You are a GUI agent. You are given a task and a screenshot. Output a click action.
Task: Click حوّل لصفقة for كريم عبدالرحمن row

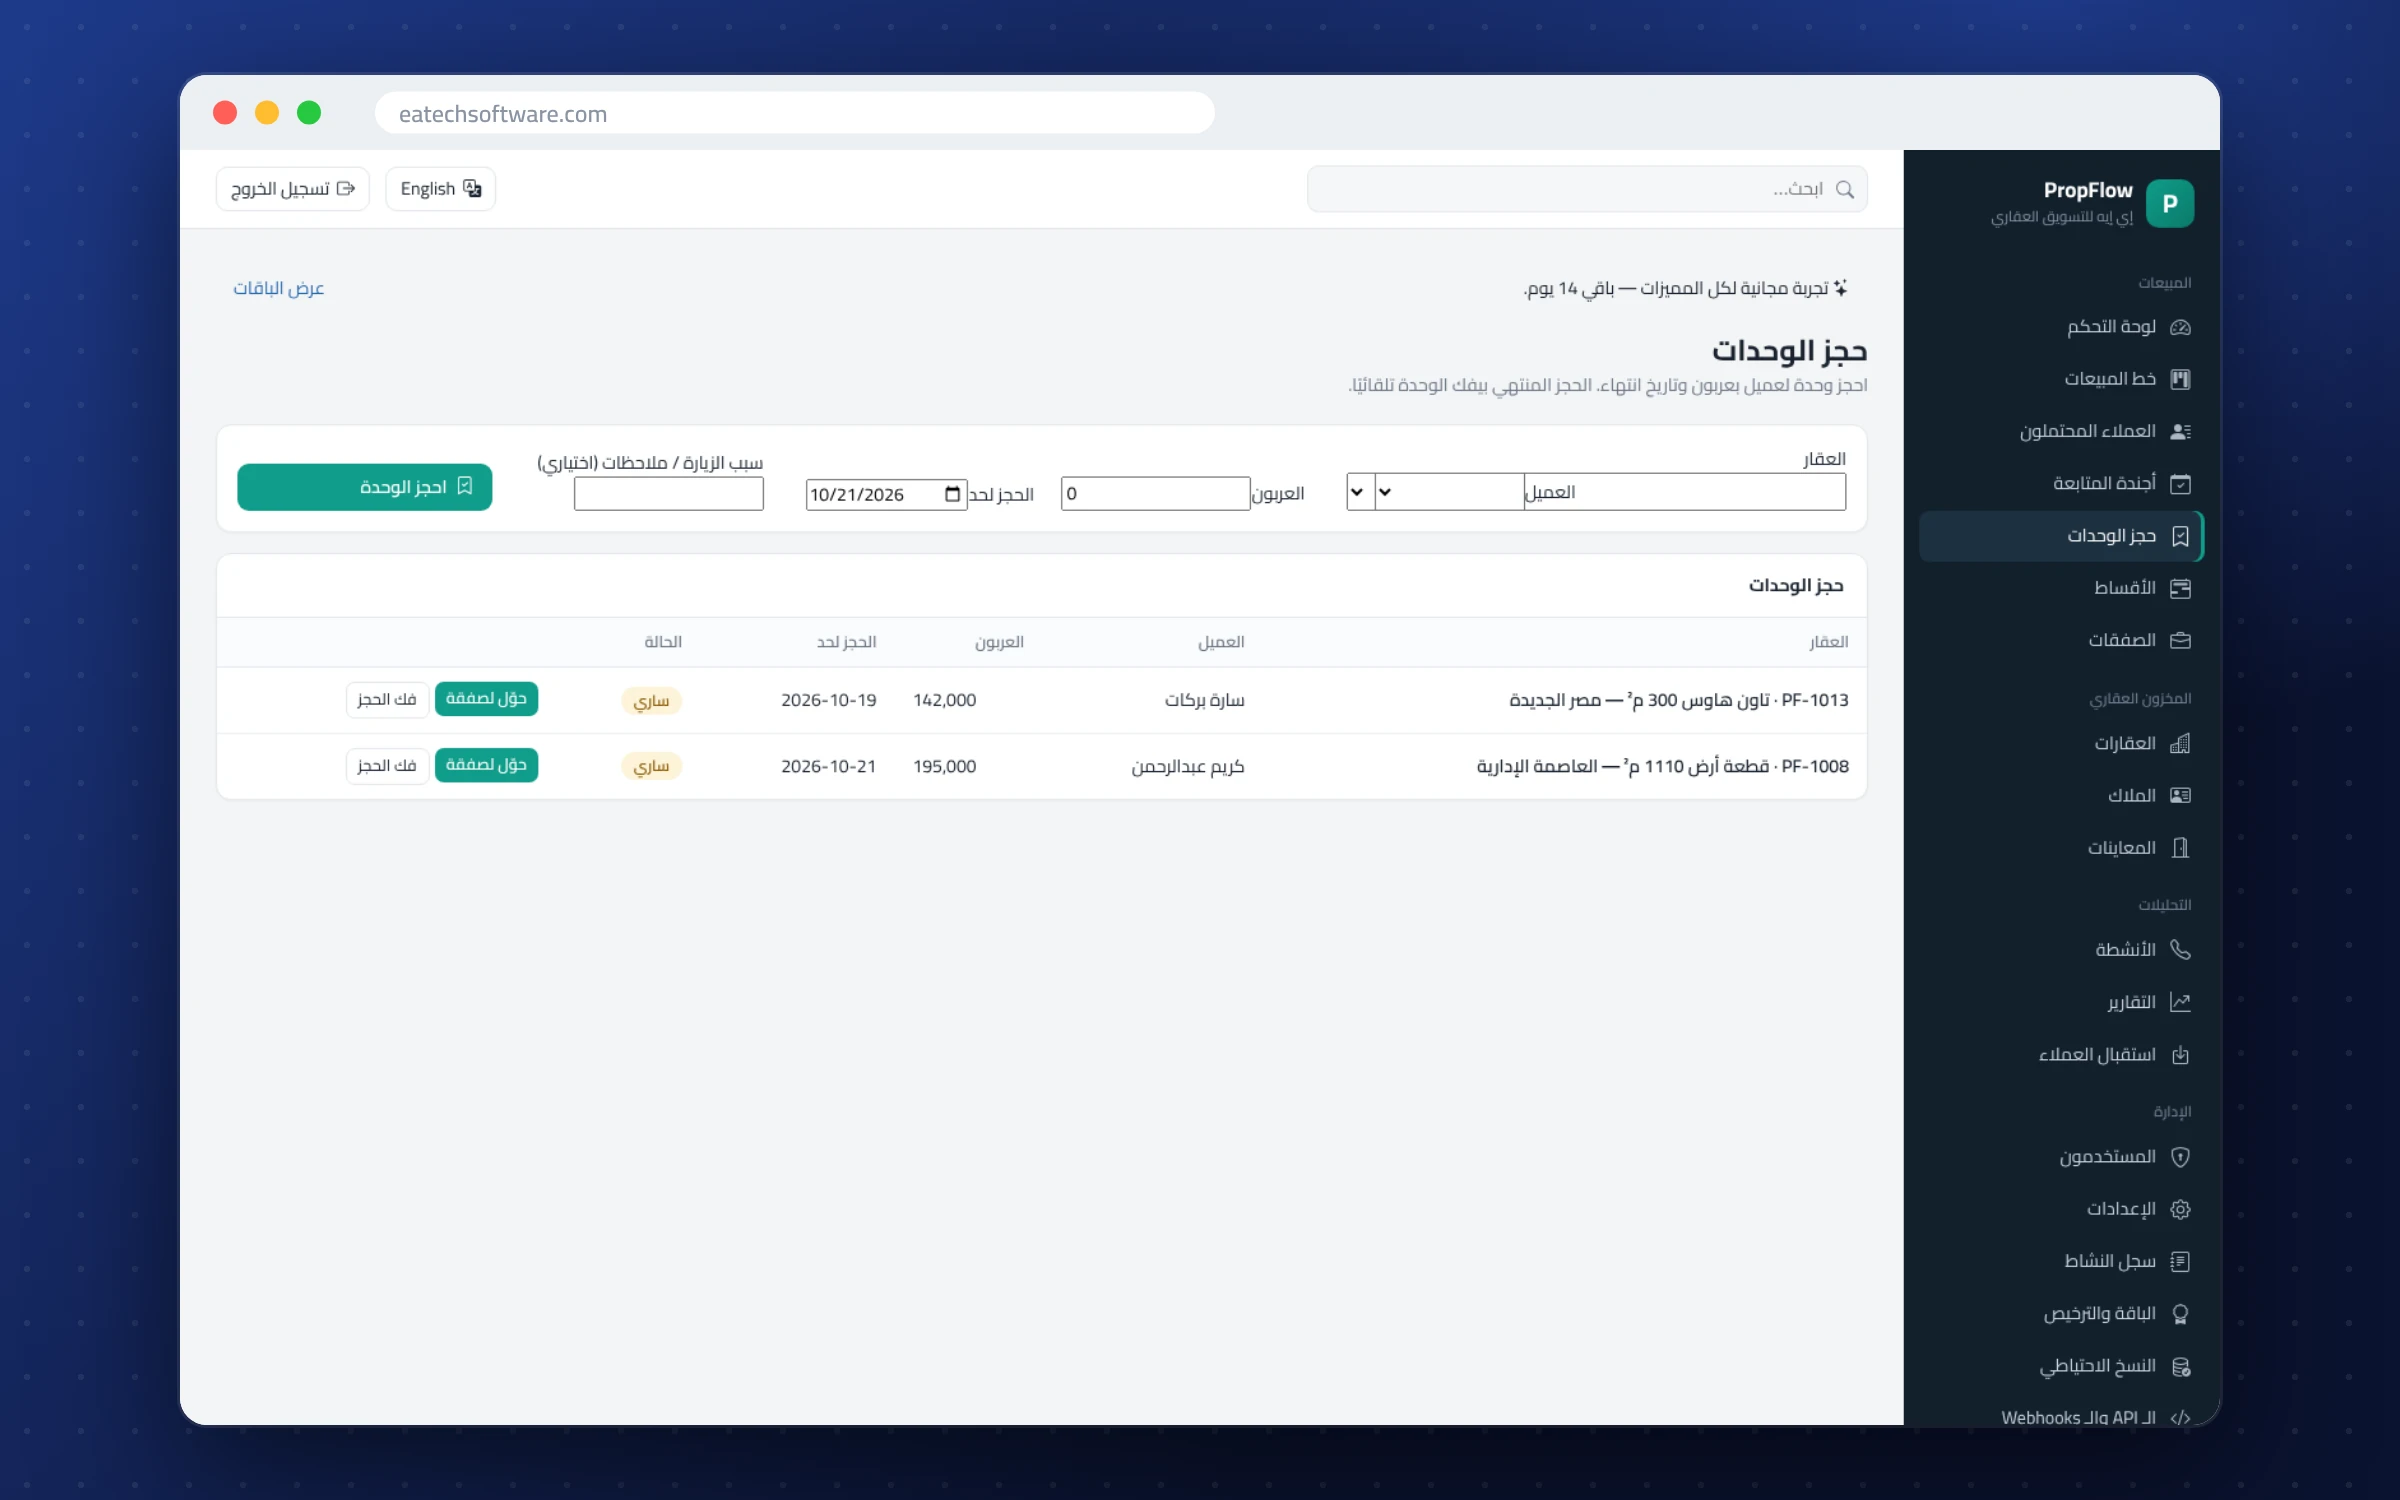[486, 765]
